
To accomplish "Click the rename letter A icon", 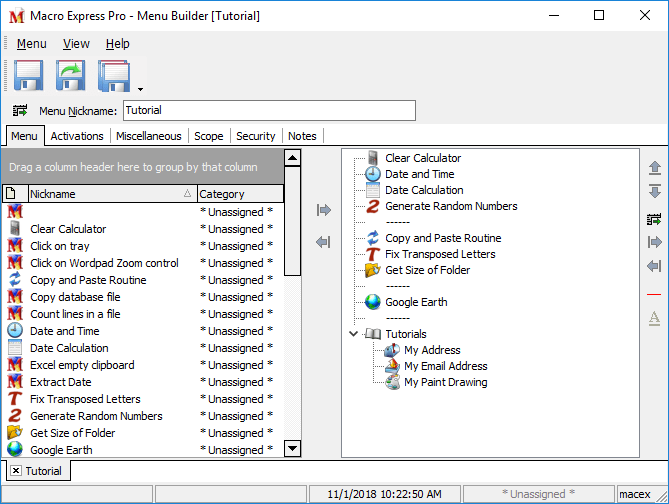I will (654, 318).
